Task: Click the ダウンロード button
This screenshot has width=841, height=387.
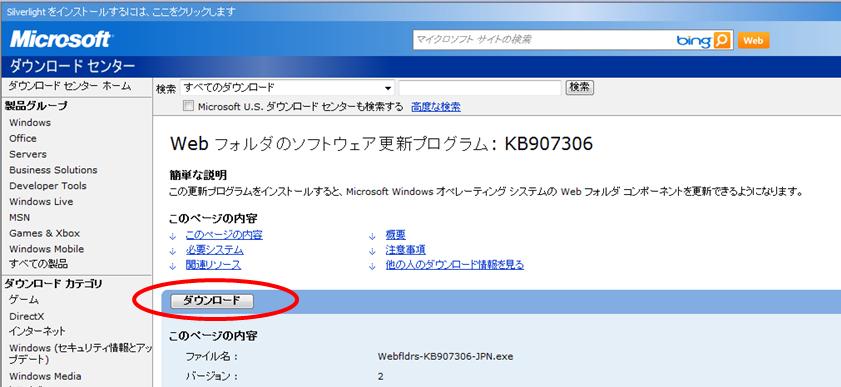Action: [x=212, y=301]
